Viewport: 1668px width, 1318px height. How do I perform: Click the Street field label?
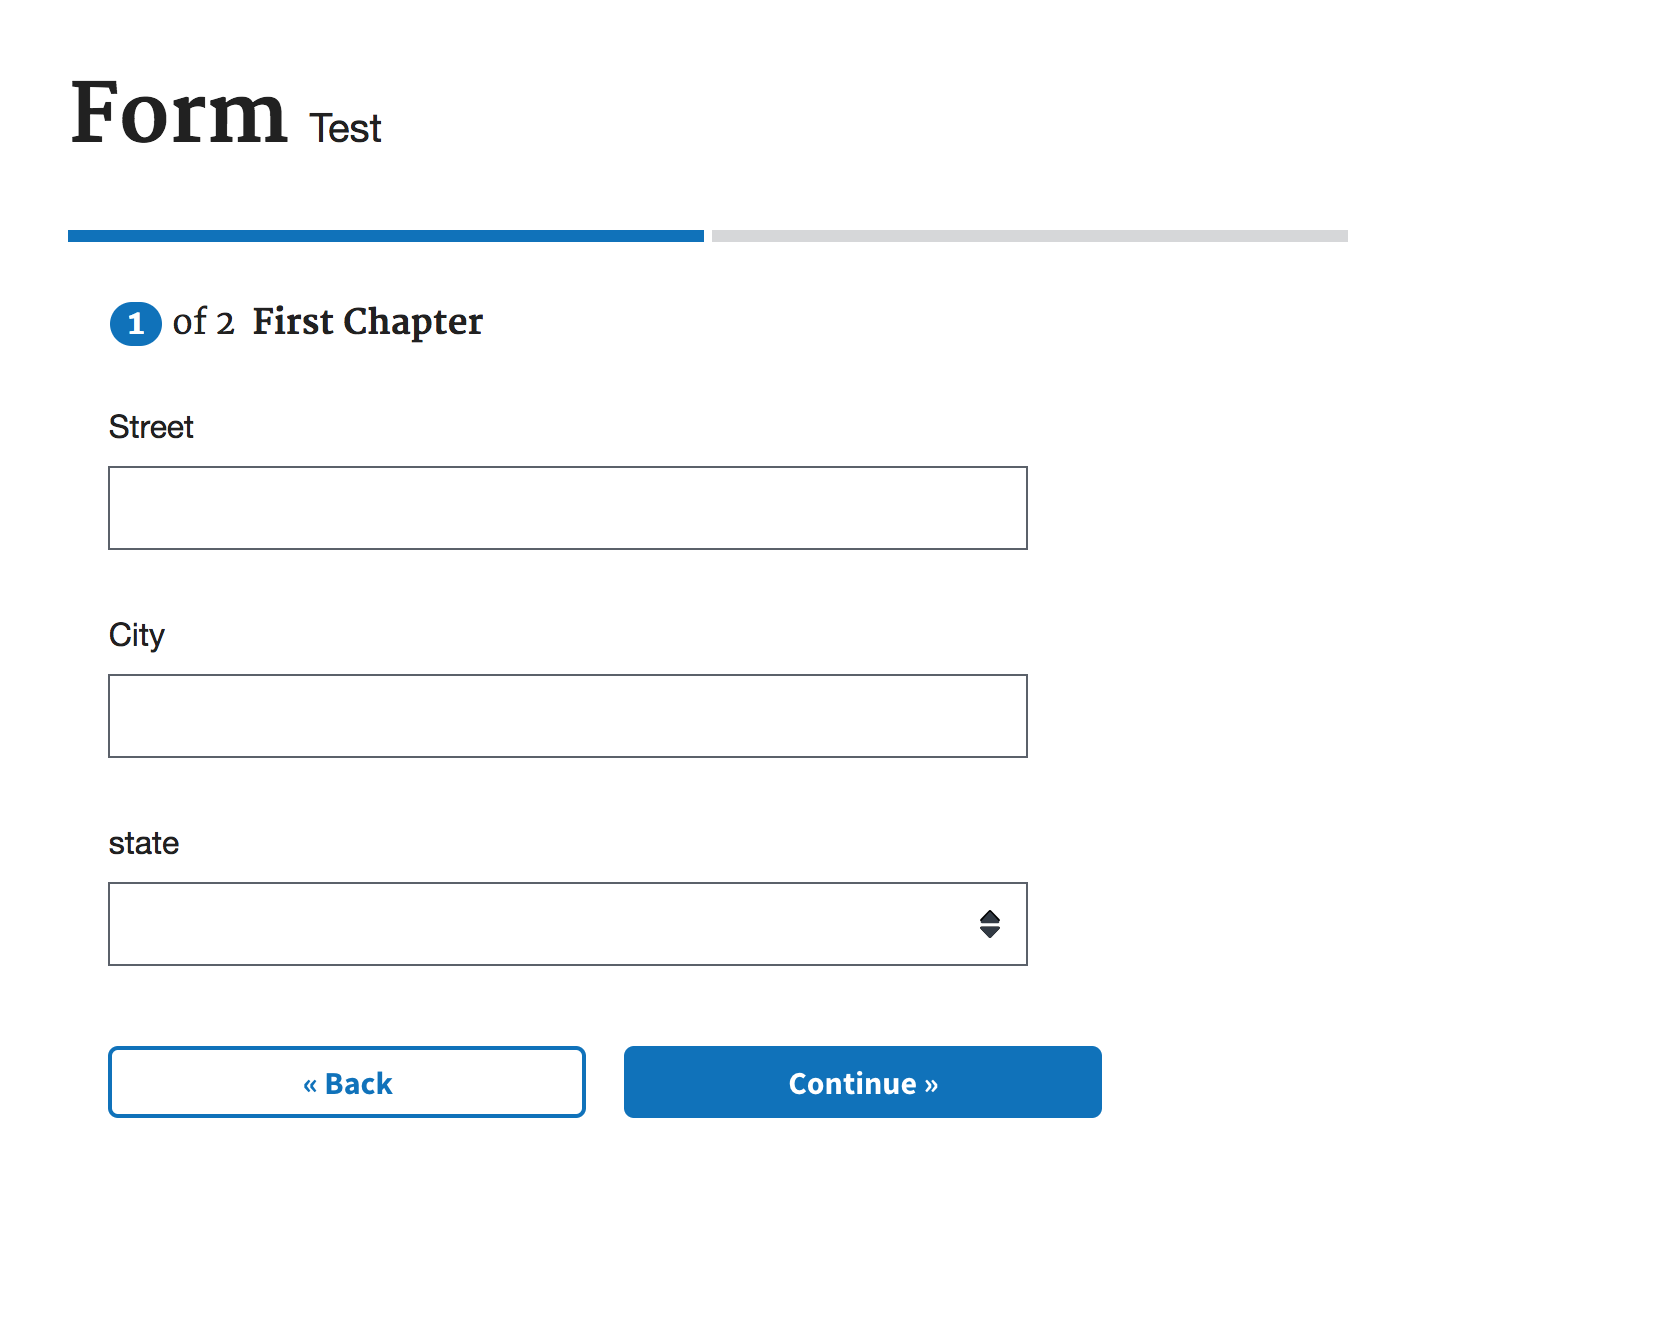tap(151, 427)
